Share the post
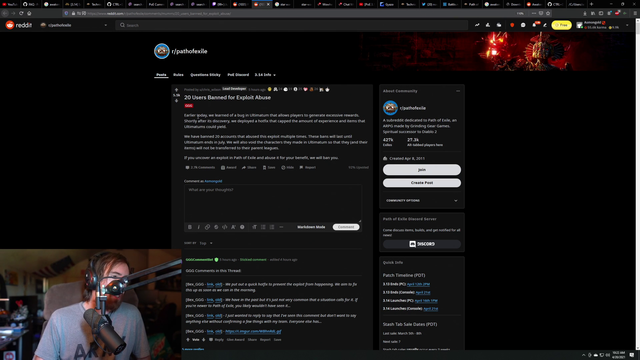Image resolution: width=640 pixels, height=360 pixels. click(249, 167)
